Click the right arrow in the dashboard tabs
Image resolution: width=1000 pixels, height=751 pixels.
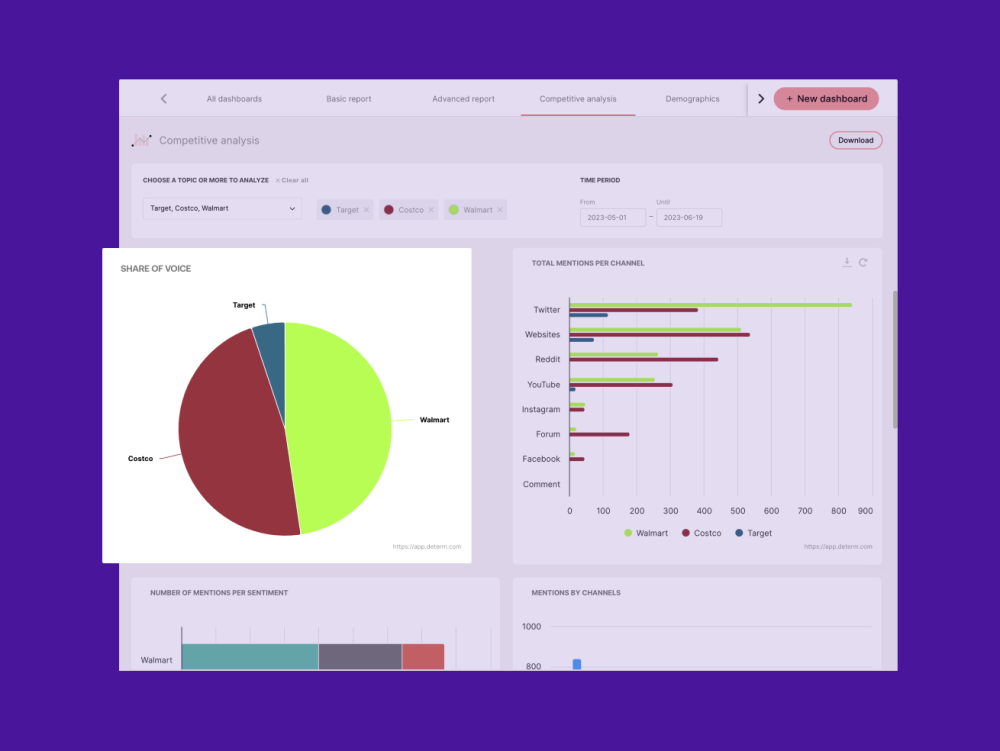coord(760,98)
